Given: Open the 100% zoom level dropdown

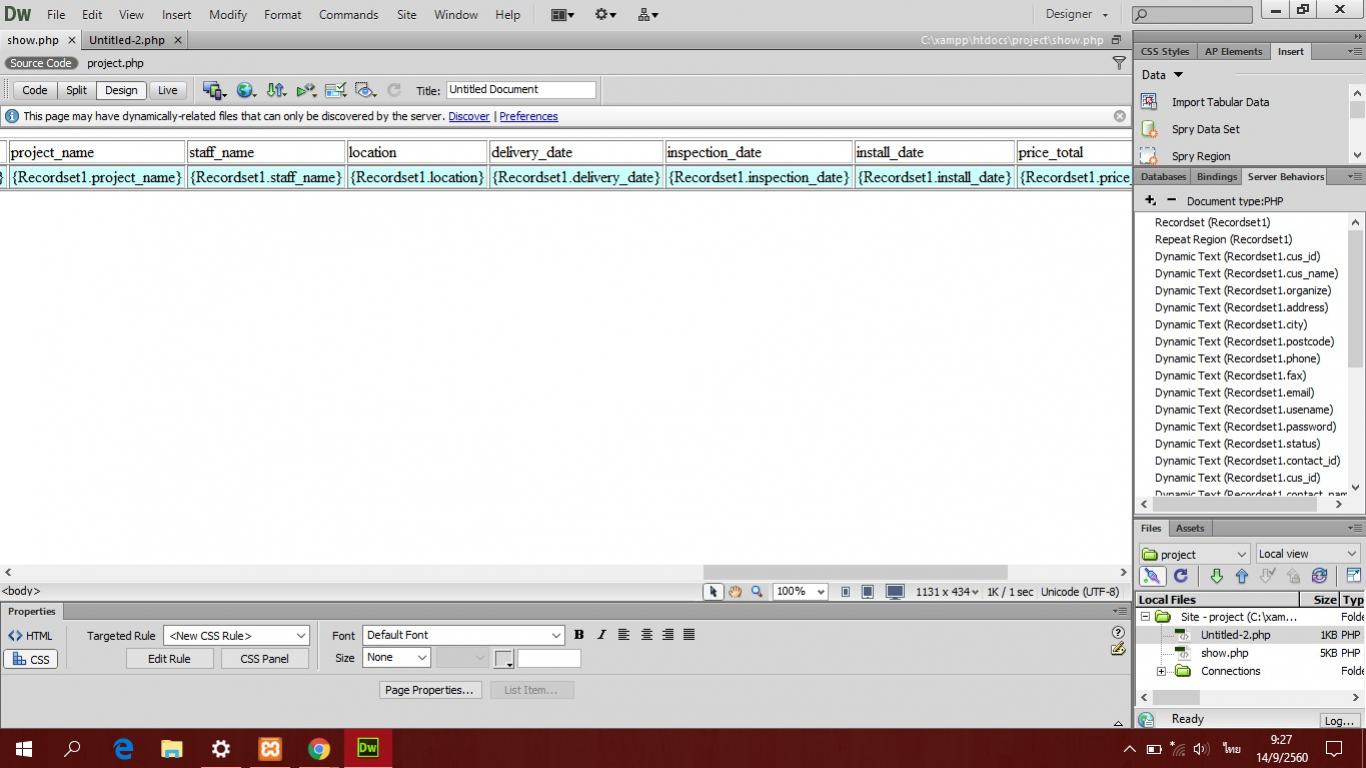Looking at the screenshot, I should [x=800, y=592].
